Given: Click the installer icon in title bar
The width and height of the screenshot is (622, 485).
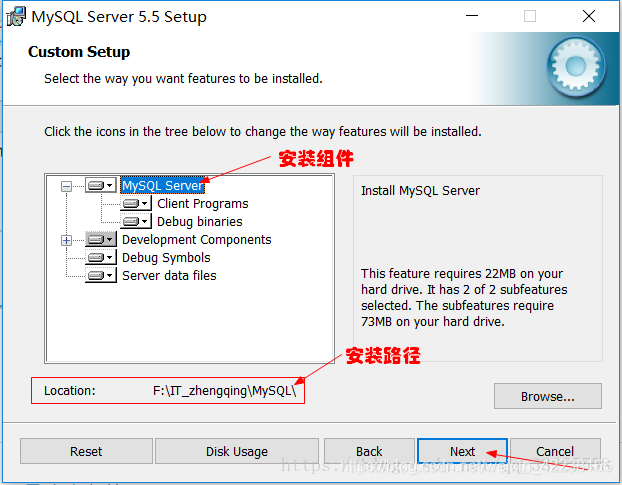Looking at the screenshot, I should pos(16,17).
